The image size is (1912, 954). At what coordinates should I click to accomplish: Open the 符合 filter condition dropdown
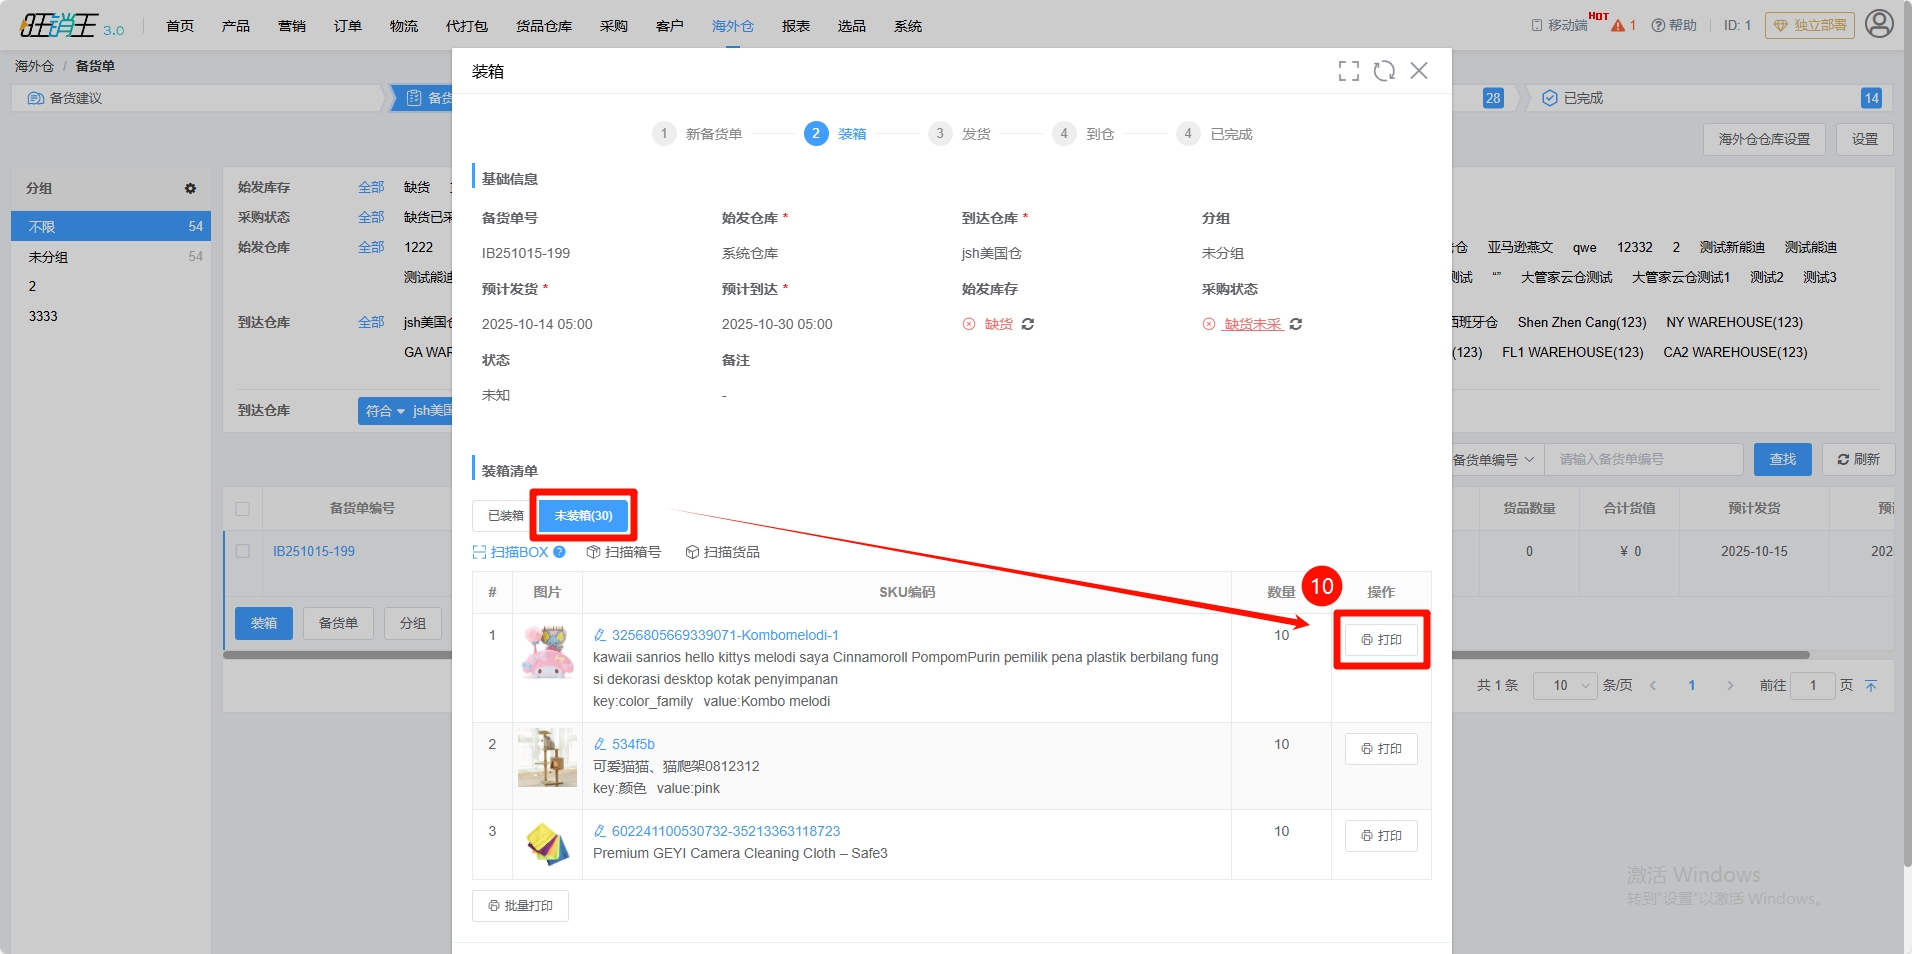(385, 411)
